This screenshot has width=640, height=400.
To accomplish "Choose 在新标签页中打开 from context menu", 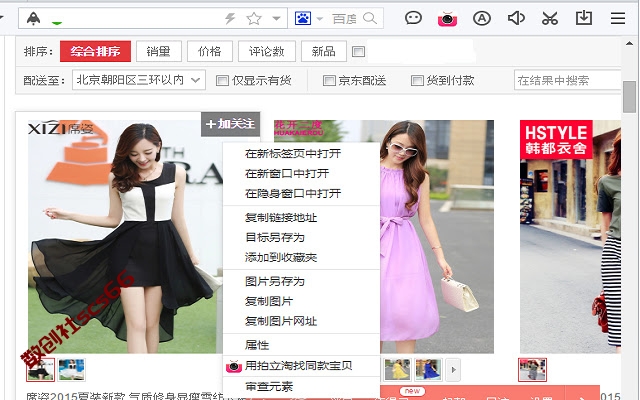I will tap(301, 153).
